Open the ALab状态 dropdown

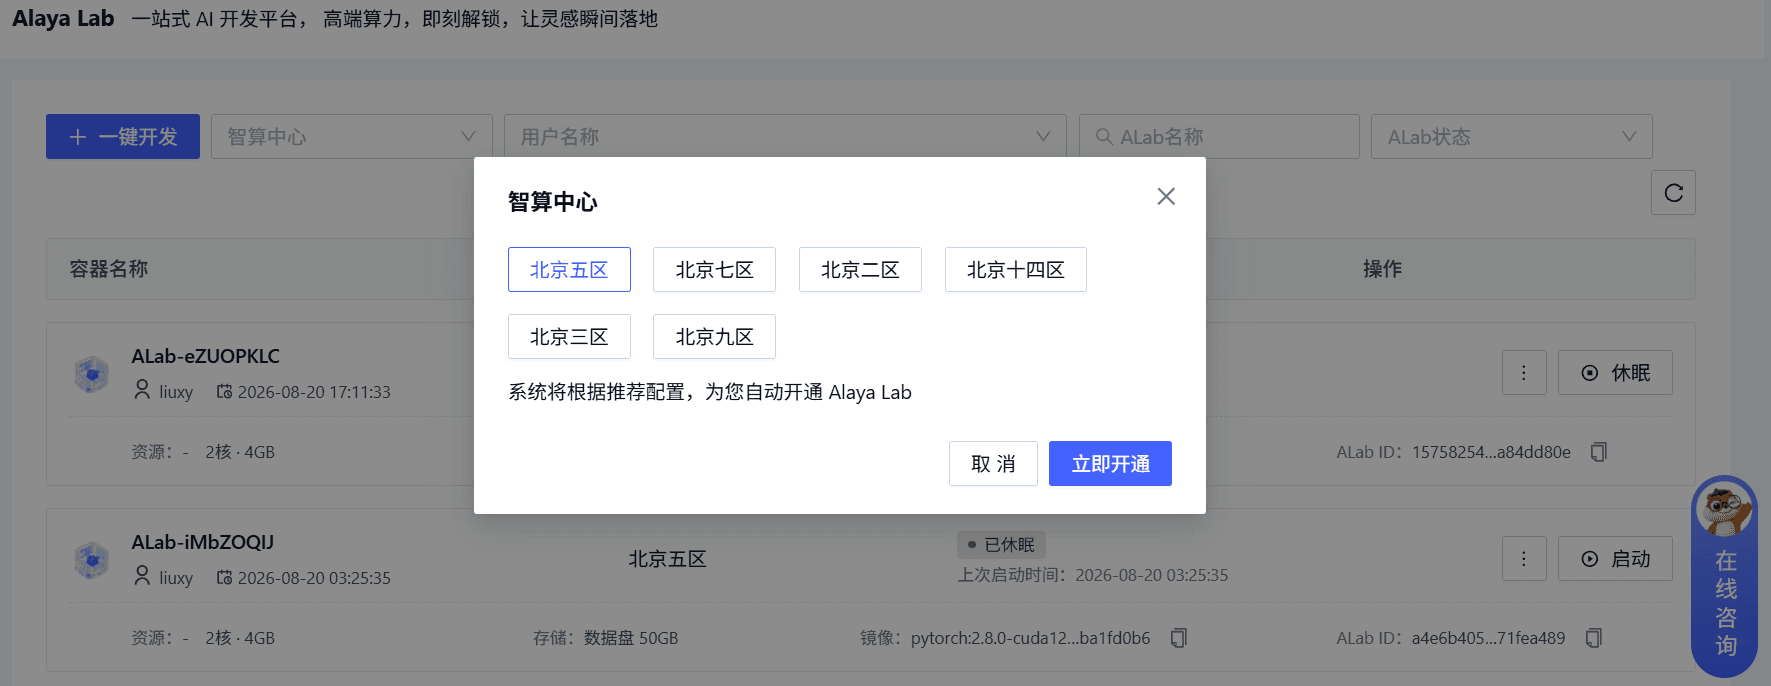pos(1511,137)
